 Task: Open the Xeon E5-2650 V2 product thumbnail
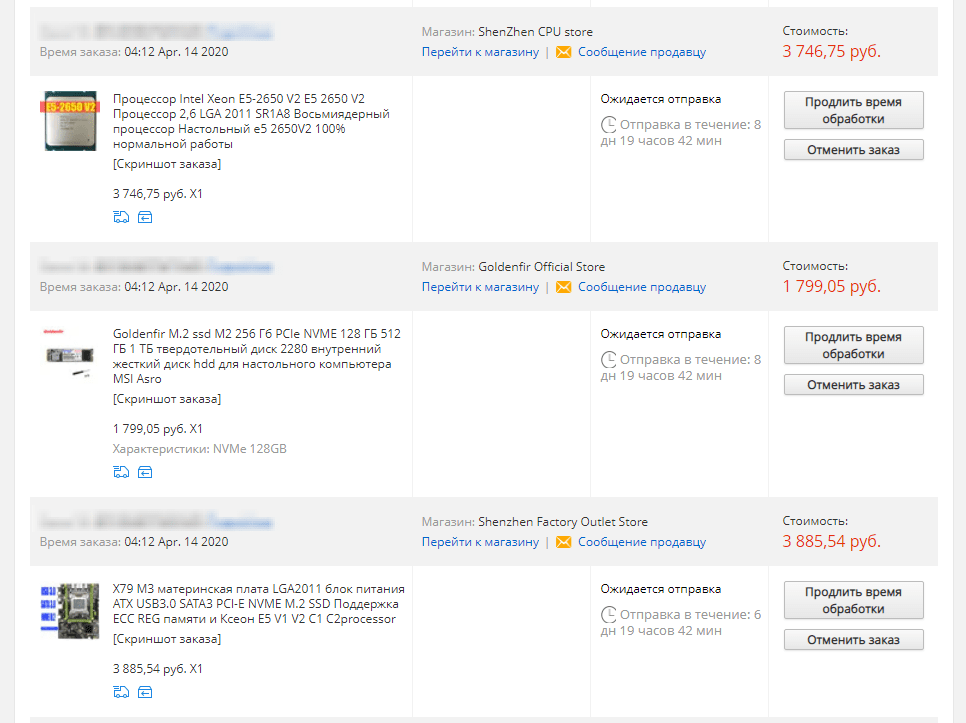pos(70,121)
